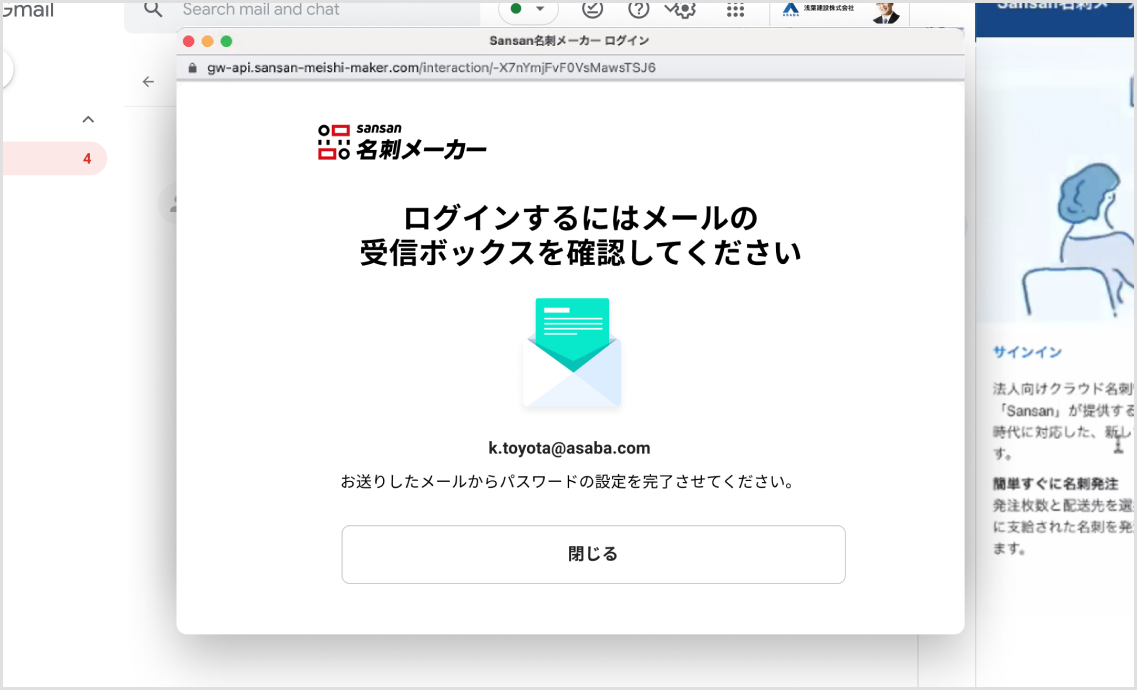Click the Gmail account profile photo

(x=885, y=11)
